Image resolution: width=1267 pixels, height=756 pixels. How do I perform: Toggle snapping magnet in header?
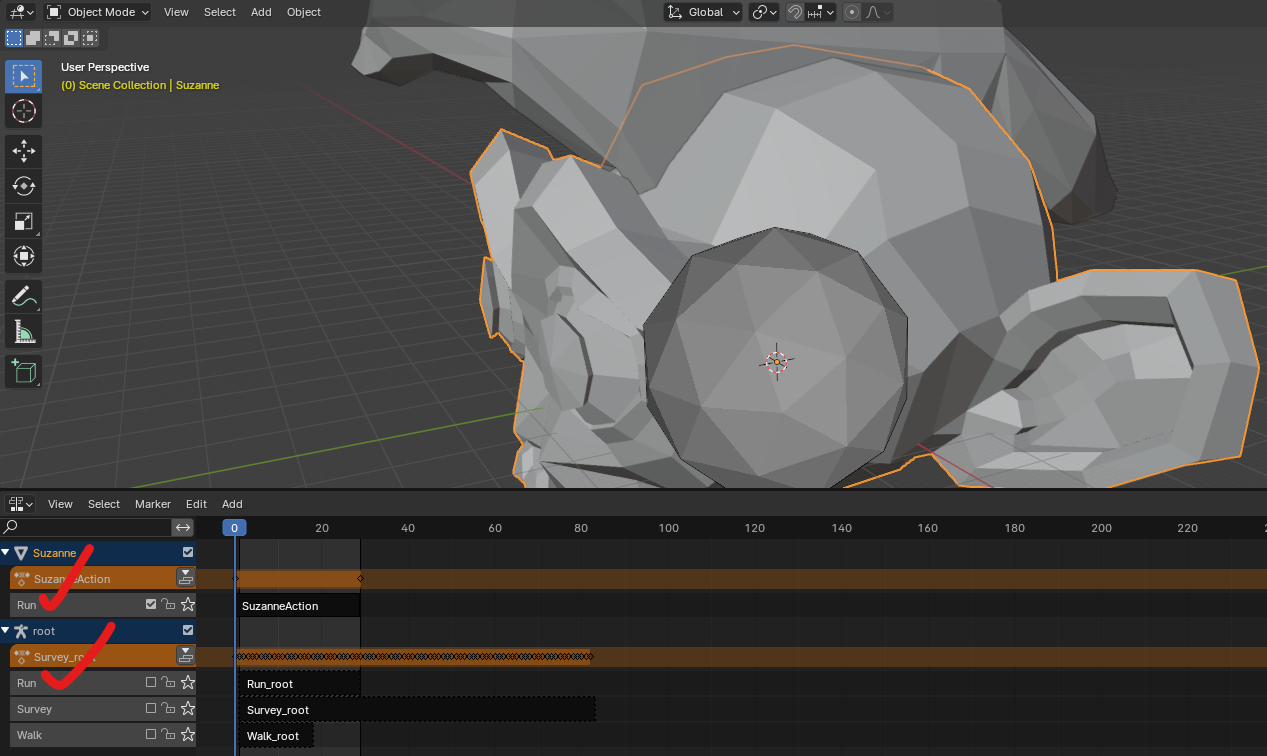pos(794,12)
